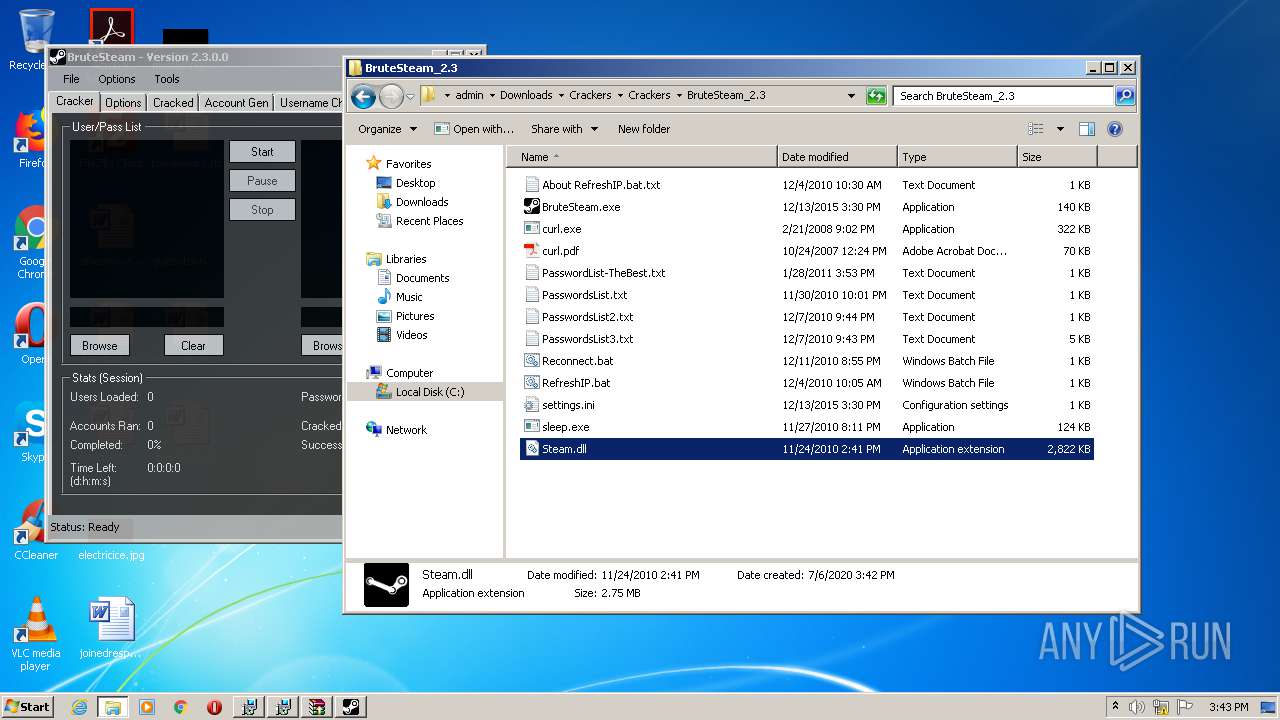The width and height of the screenshot is (1280, 720).
Task: Click the Windows Start button
Action: [x=27, y=707]
